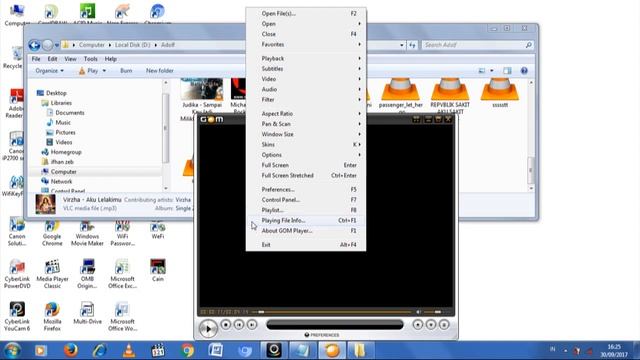Image resolution: width=640 pixels, height=360 pixels.
Task: Expand the Open submenu
Action: click(x=306, y=24)
